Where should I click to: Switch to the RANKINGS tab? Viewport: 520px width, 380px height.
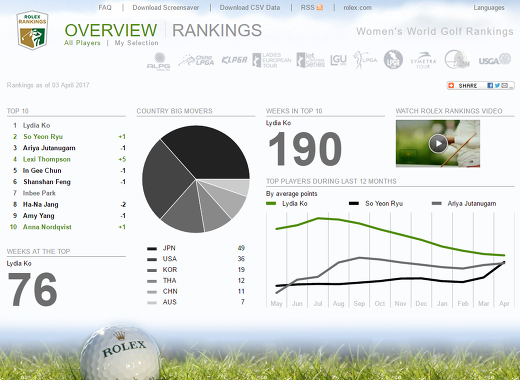click(217, 30)
